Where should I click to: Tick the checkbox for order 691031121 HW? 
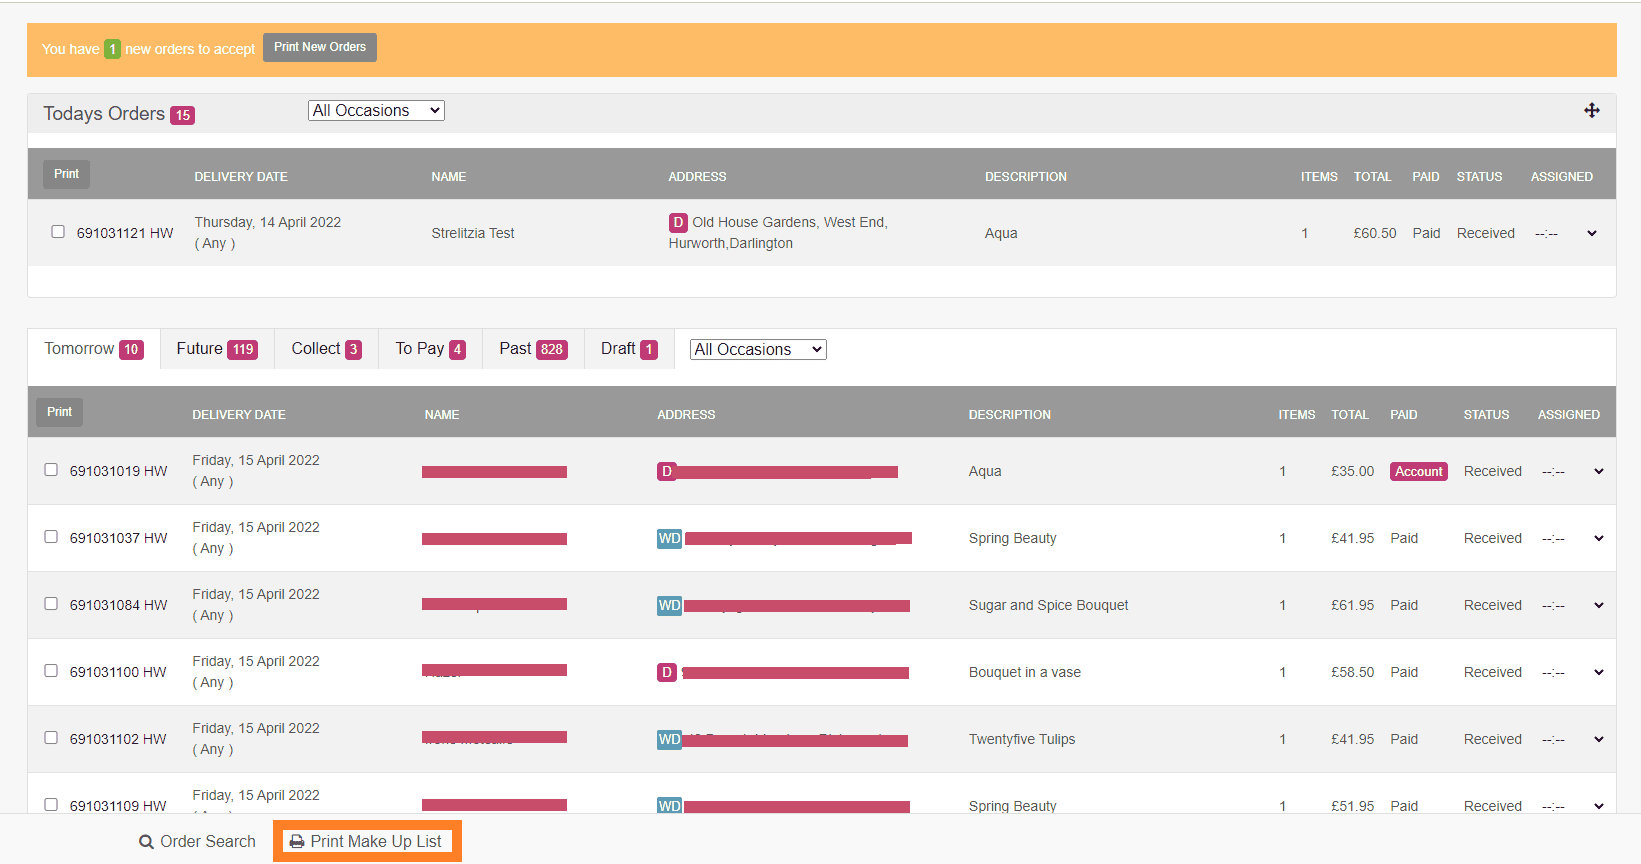(x=58, y=232)
